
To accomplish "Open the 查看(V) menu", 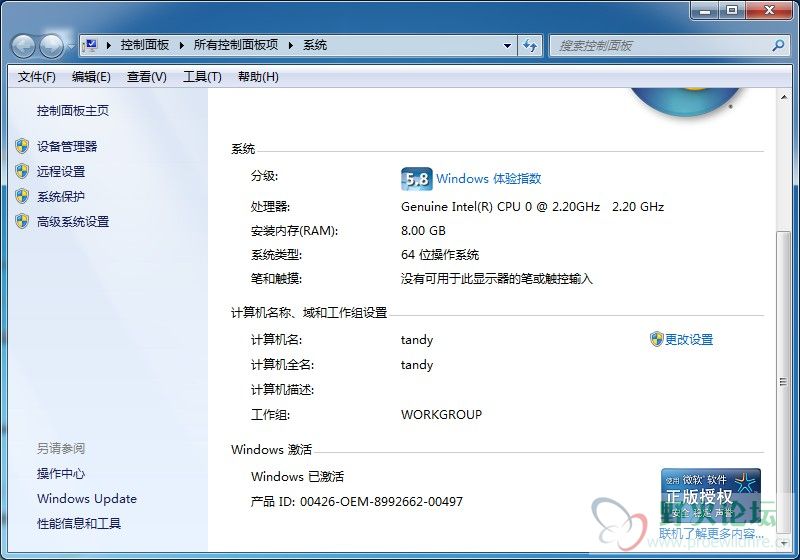I will [147, 77].
